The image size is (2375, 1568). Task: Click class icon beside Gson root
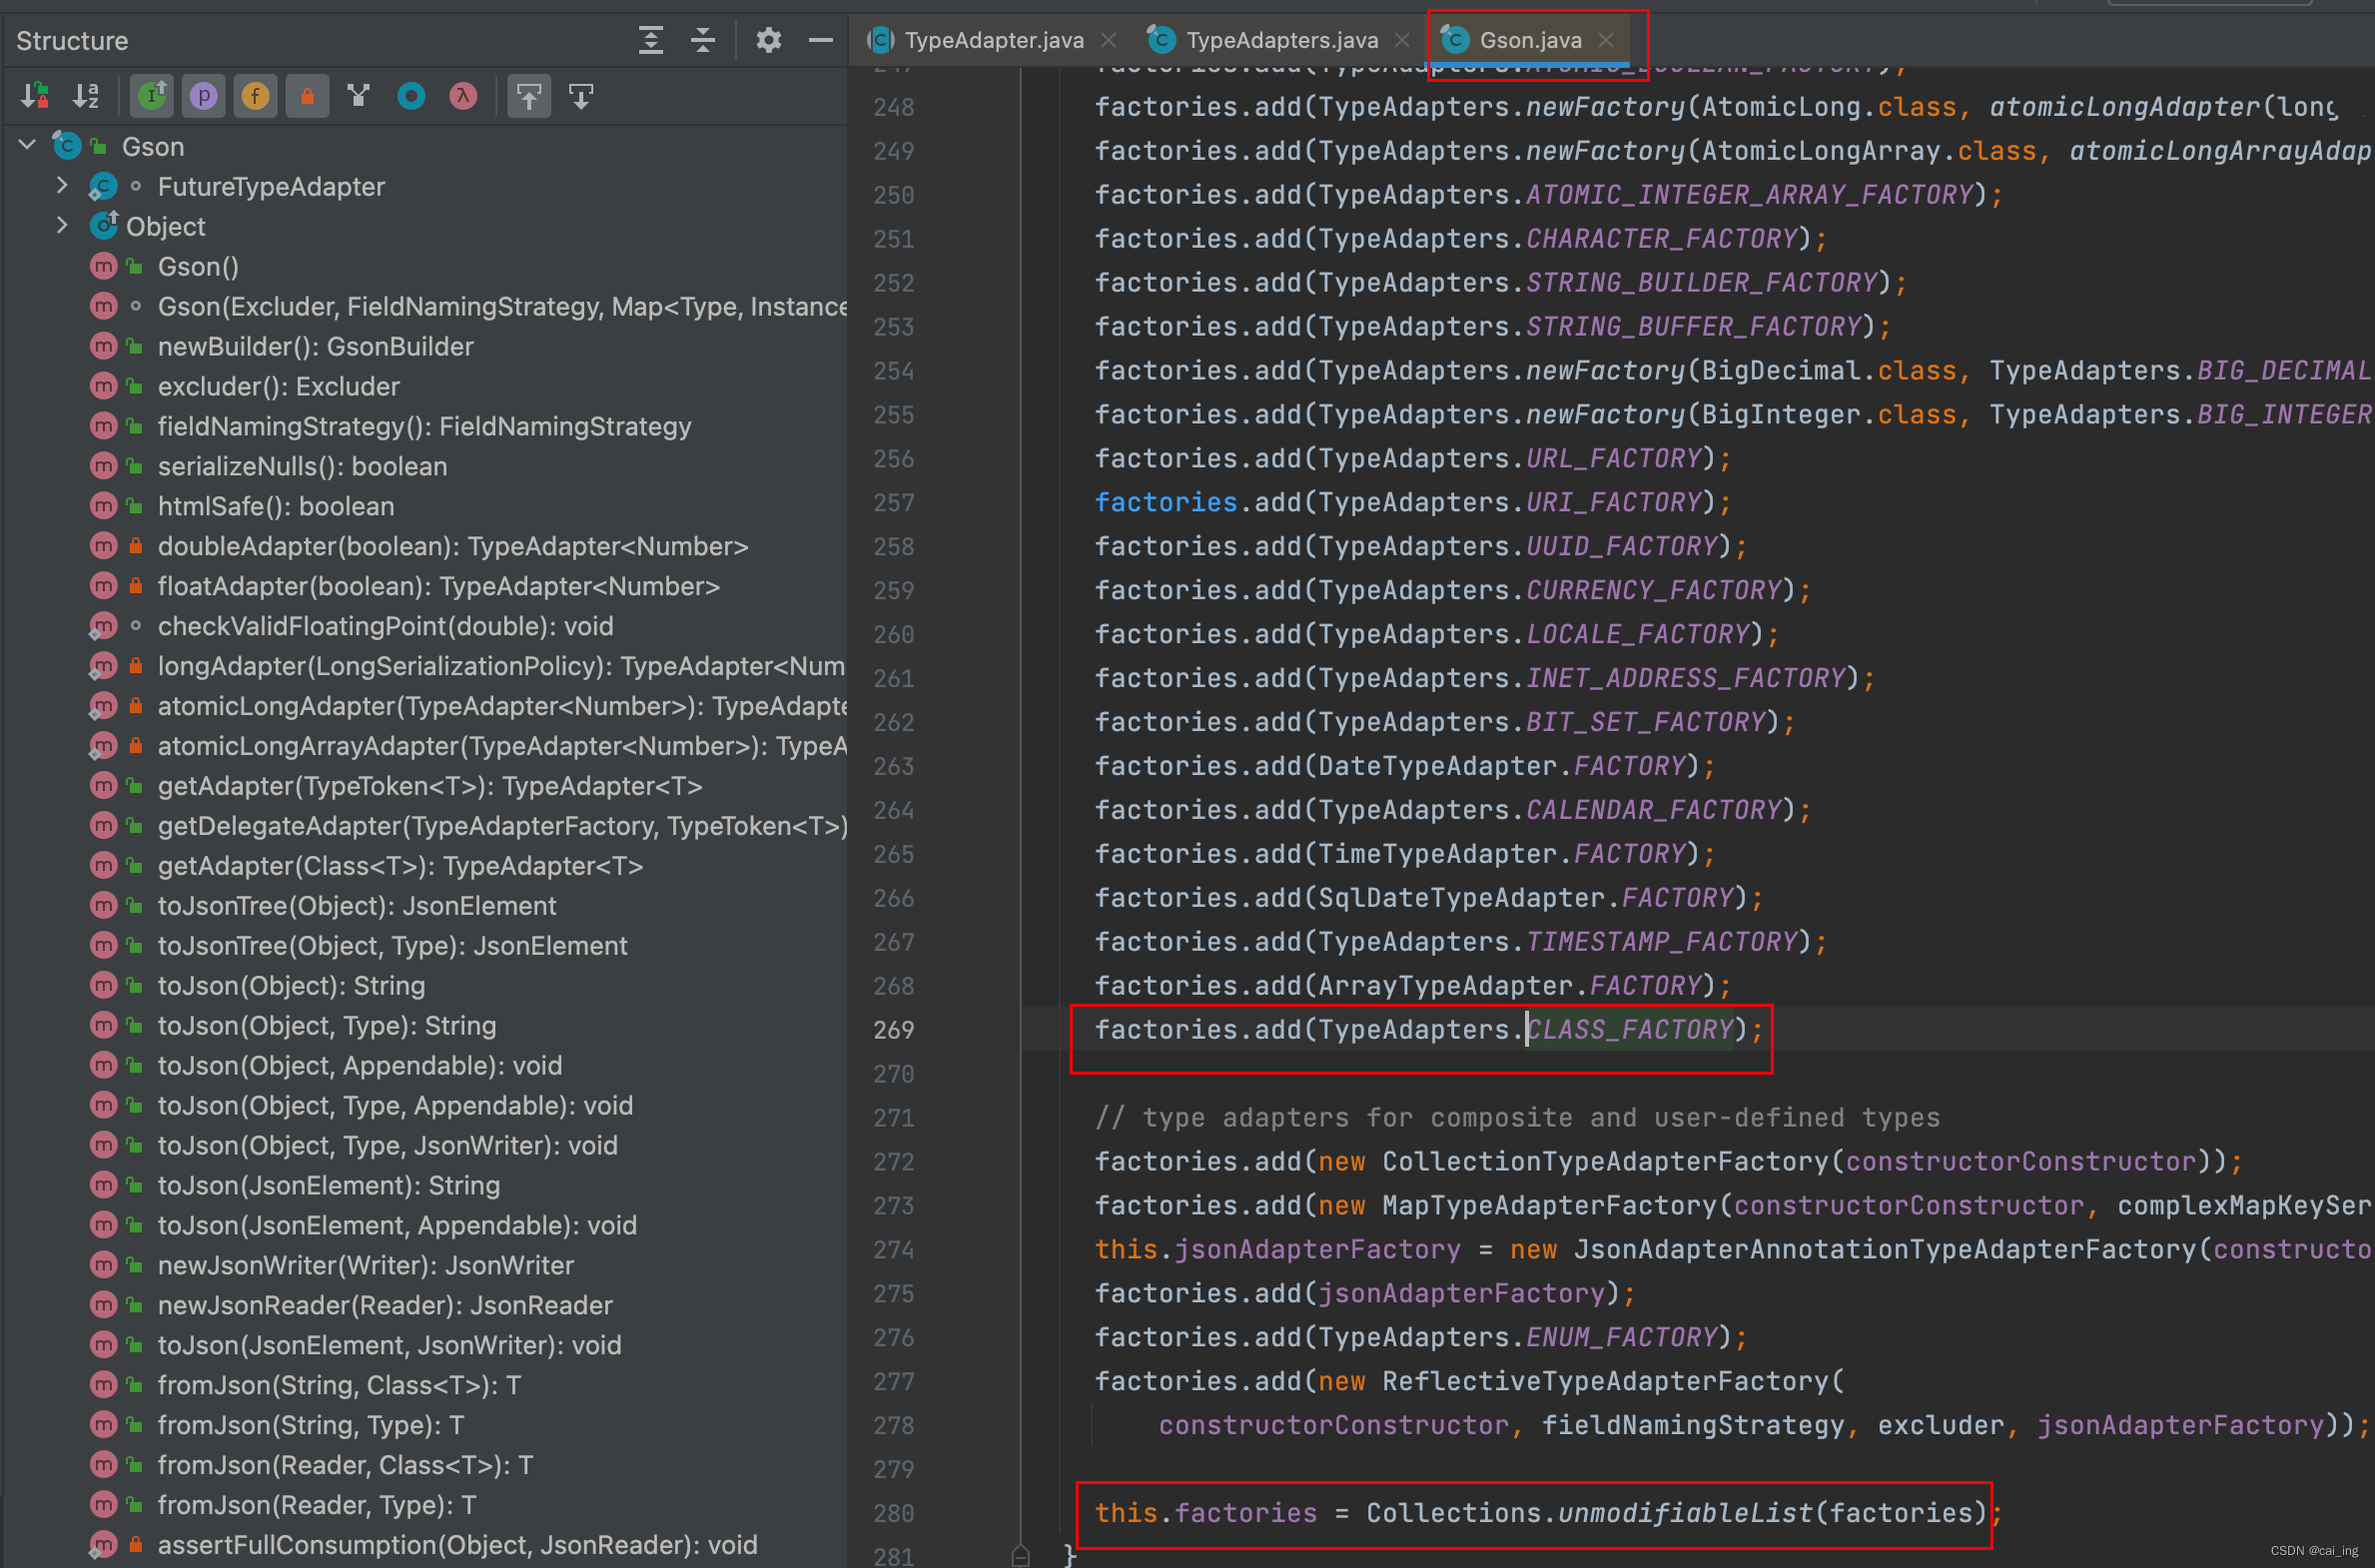click(x=67, y=146)
